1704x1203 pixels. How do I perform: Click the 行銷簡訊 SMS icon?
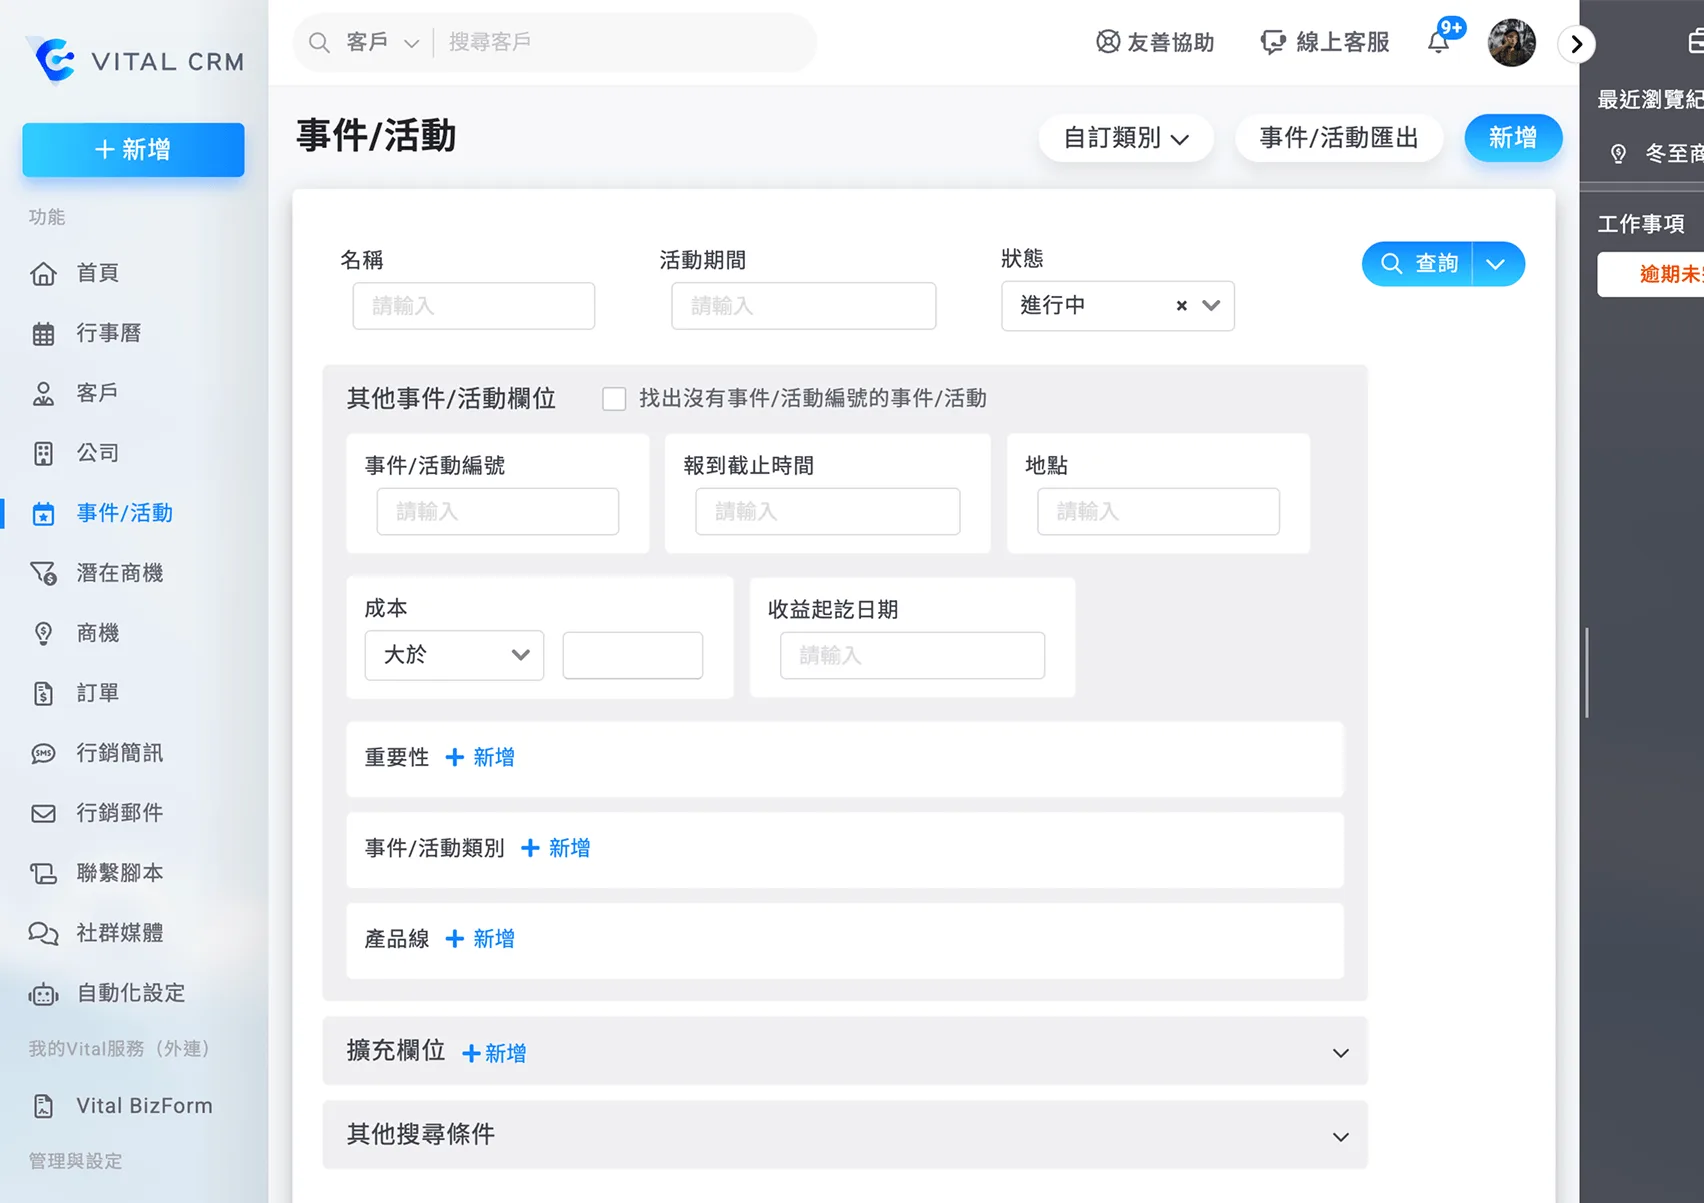43,753
